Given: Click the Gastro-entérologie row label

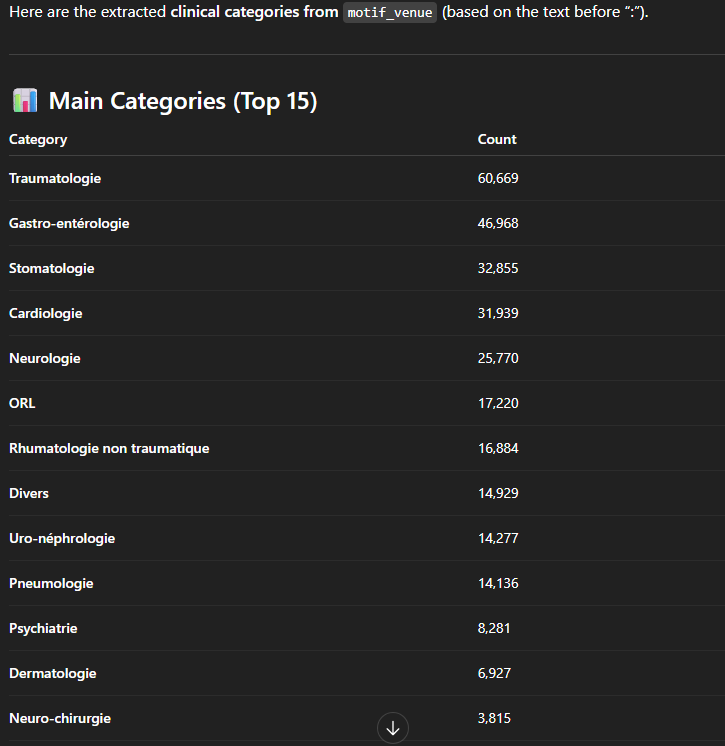Looking at the screenshot, I should 69,223.
